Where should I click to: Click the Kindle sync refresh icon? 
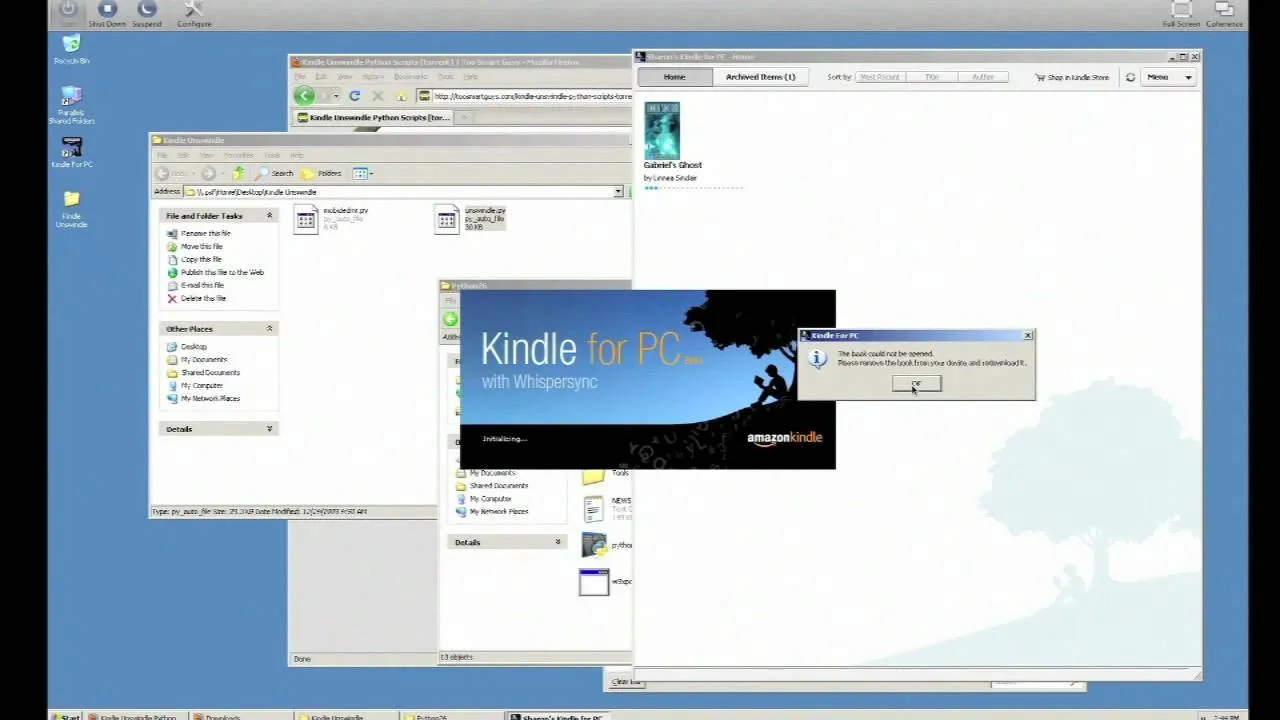pyautogui.click(x=1130, y=77)
